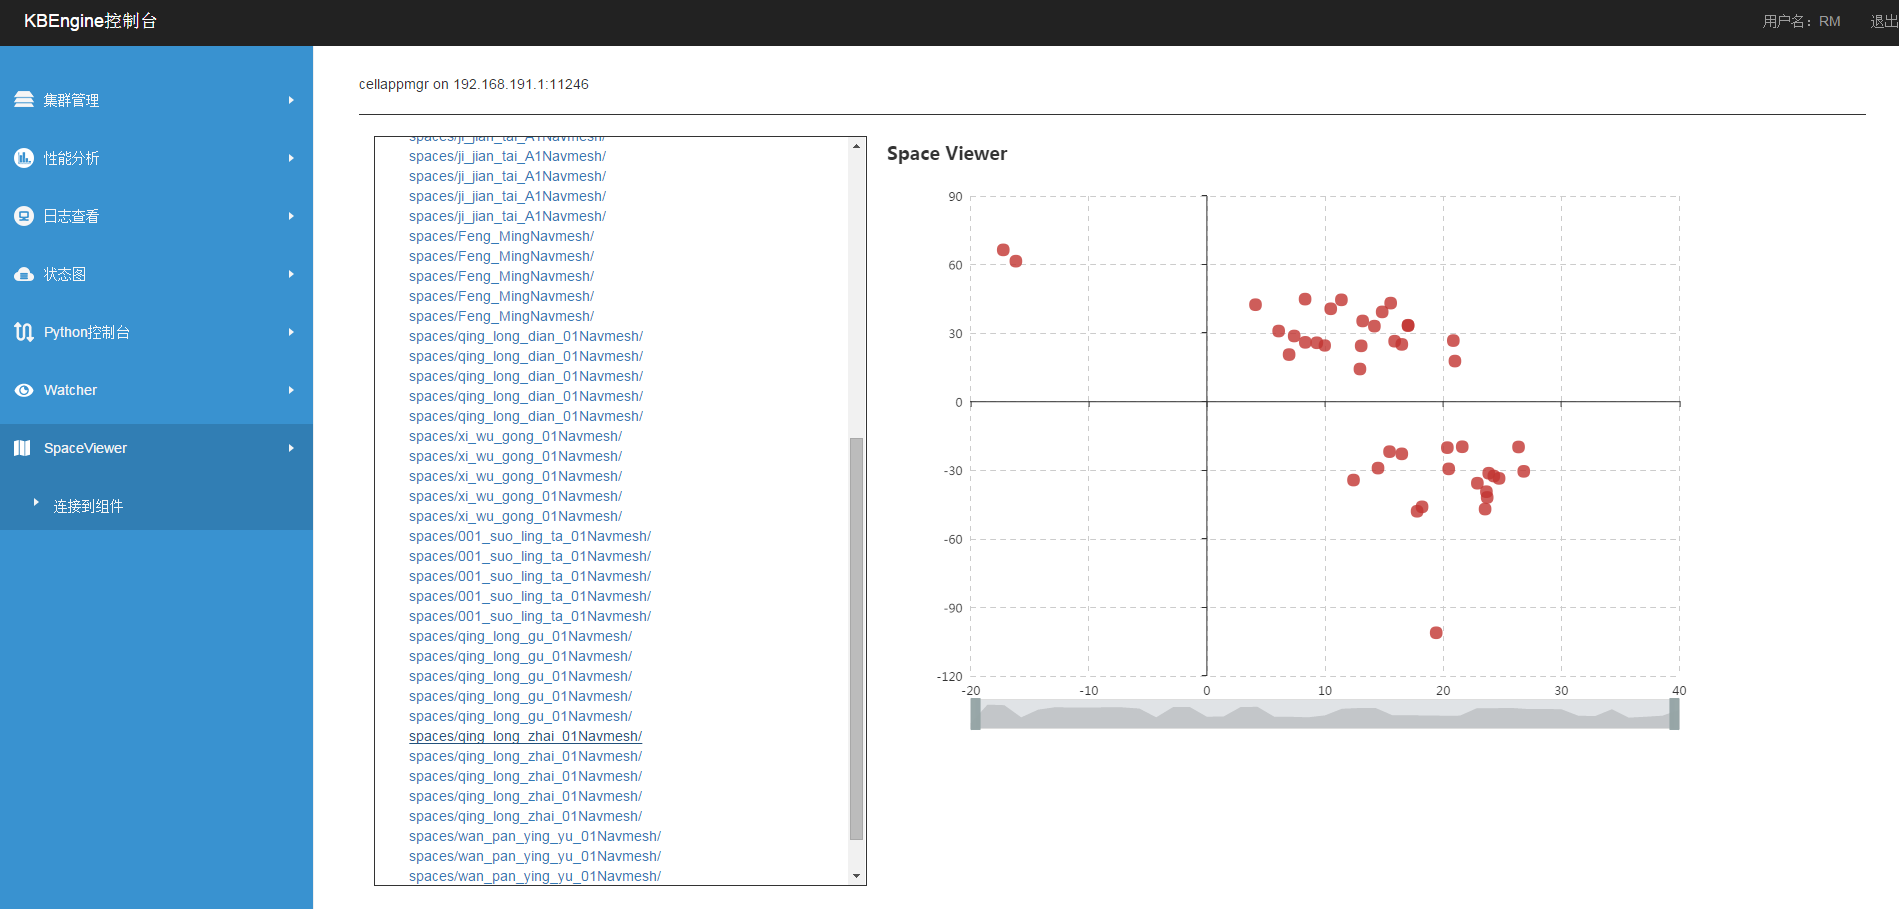The height and width of the screenshot is (909, 1899).
Task: Click the 性能分析 bar chart icon
Action: (x=24, y=158)
